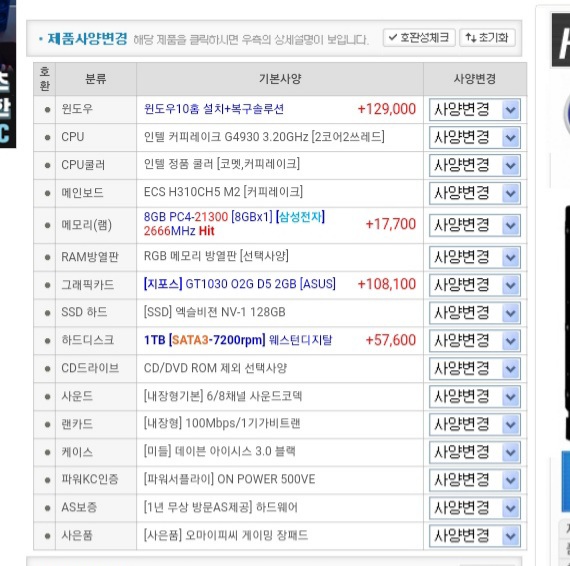Click compatibility dot in 그래픽카드 row

point(47,285)
